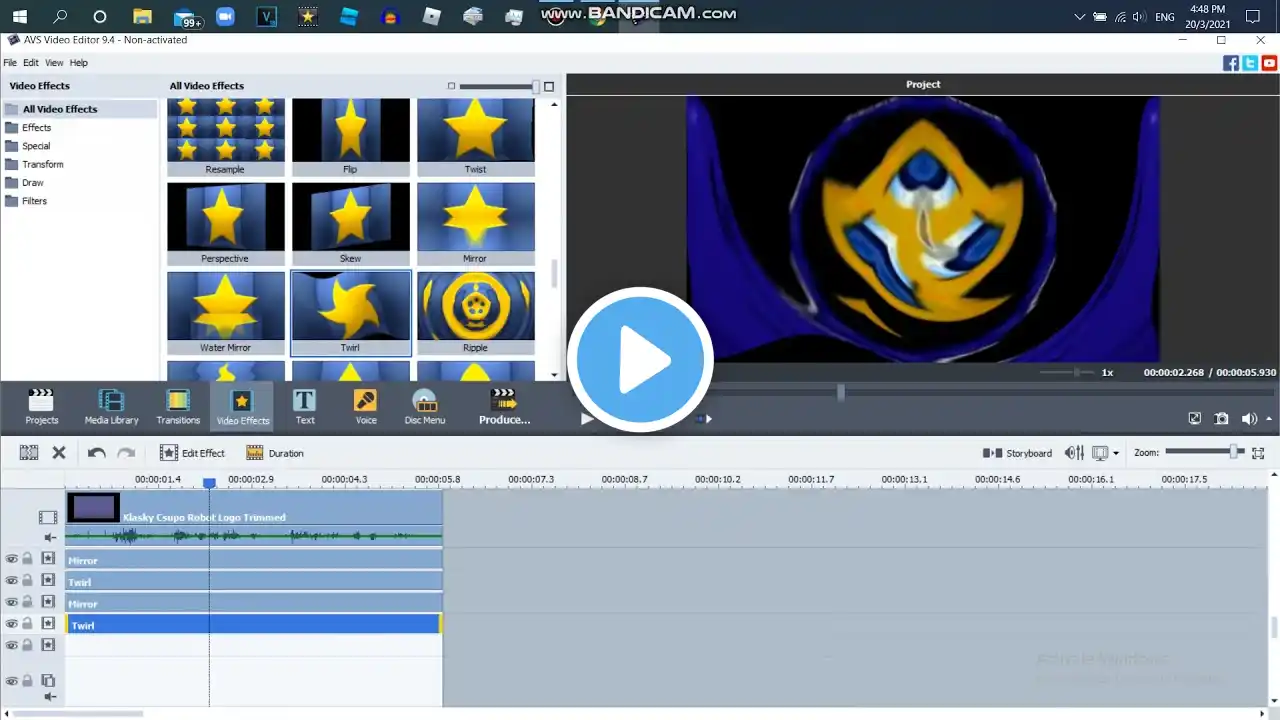Image resolution: width=1280 pixels, height=720 pixels.
Task: Open the Projects section
Action: pos(41,407)
